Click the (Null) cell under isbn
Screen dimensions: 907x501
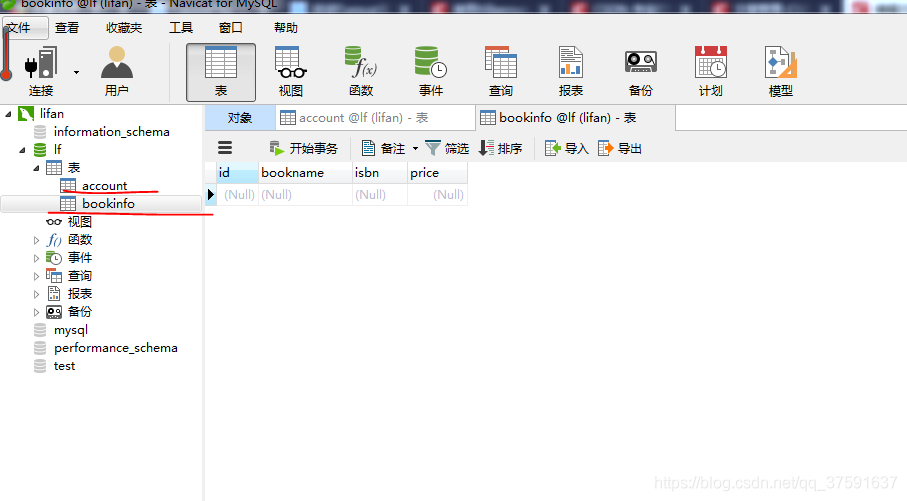[x=379, y=194]
